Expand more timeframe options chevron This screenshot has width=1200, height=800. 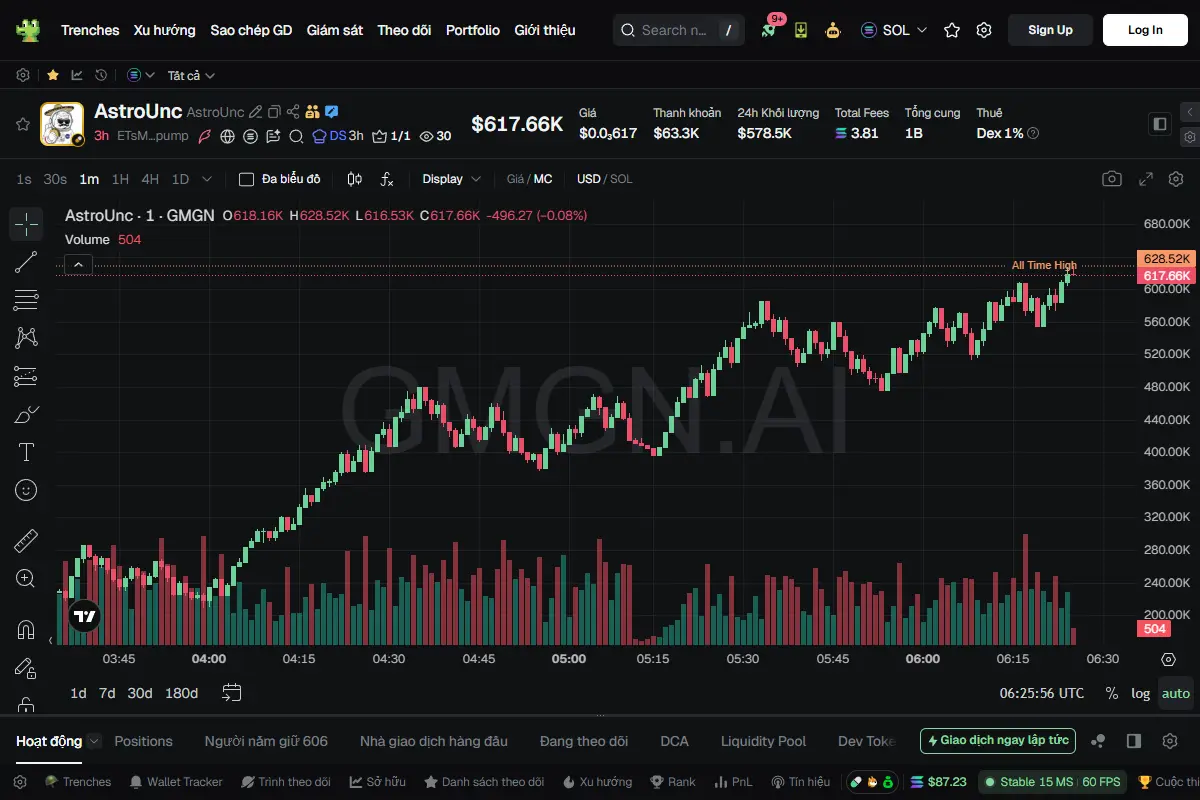tap(207, 179)
